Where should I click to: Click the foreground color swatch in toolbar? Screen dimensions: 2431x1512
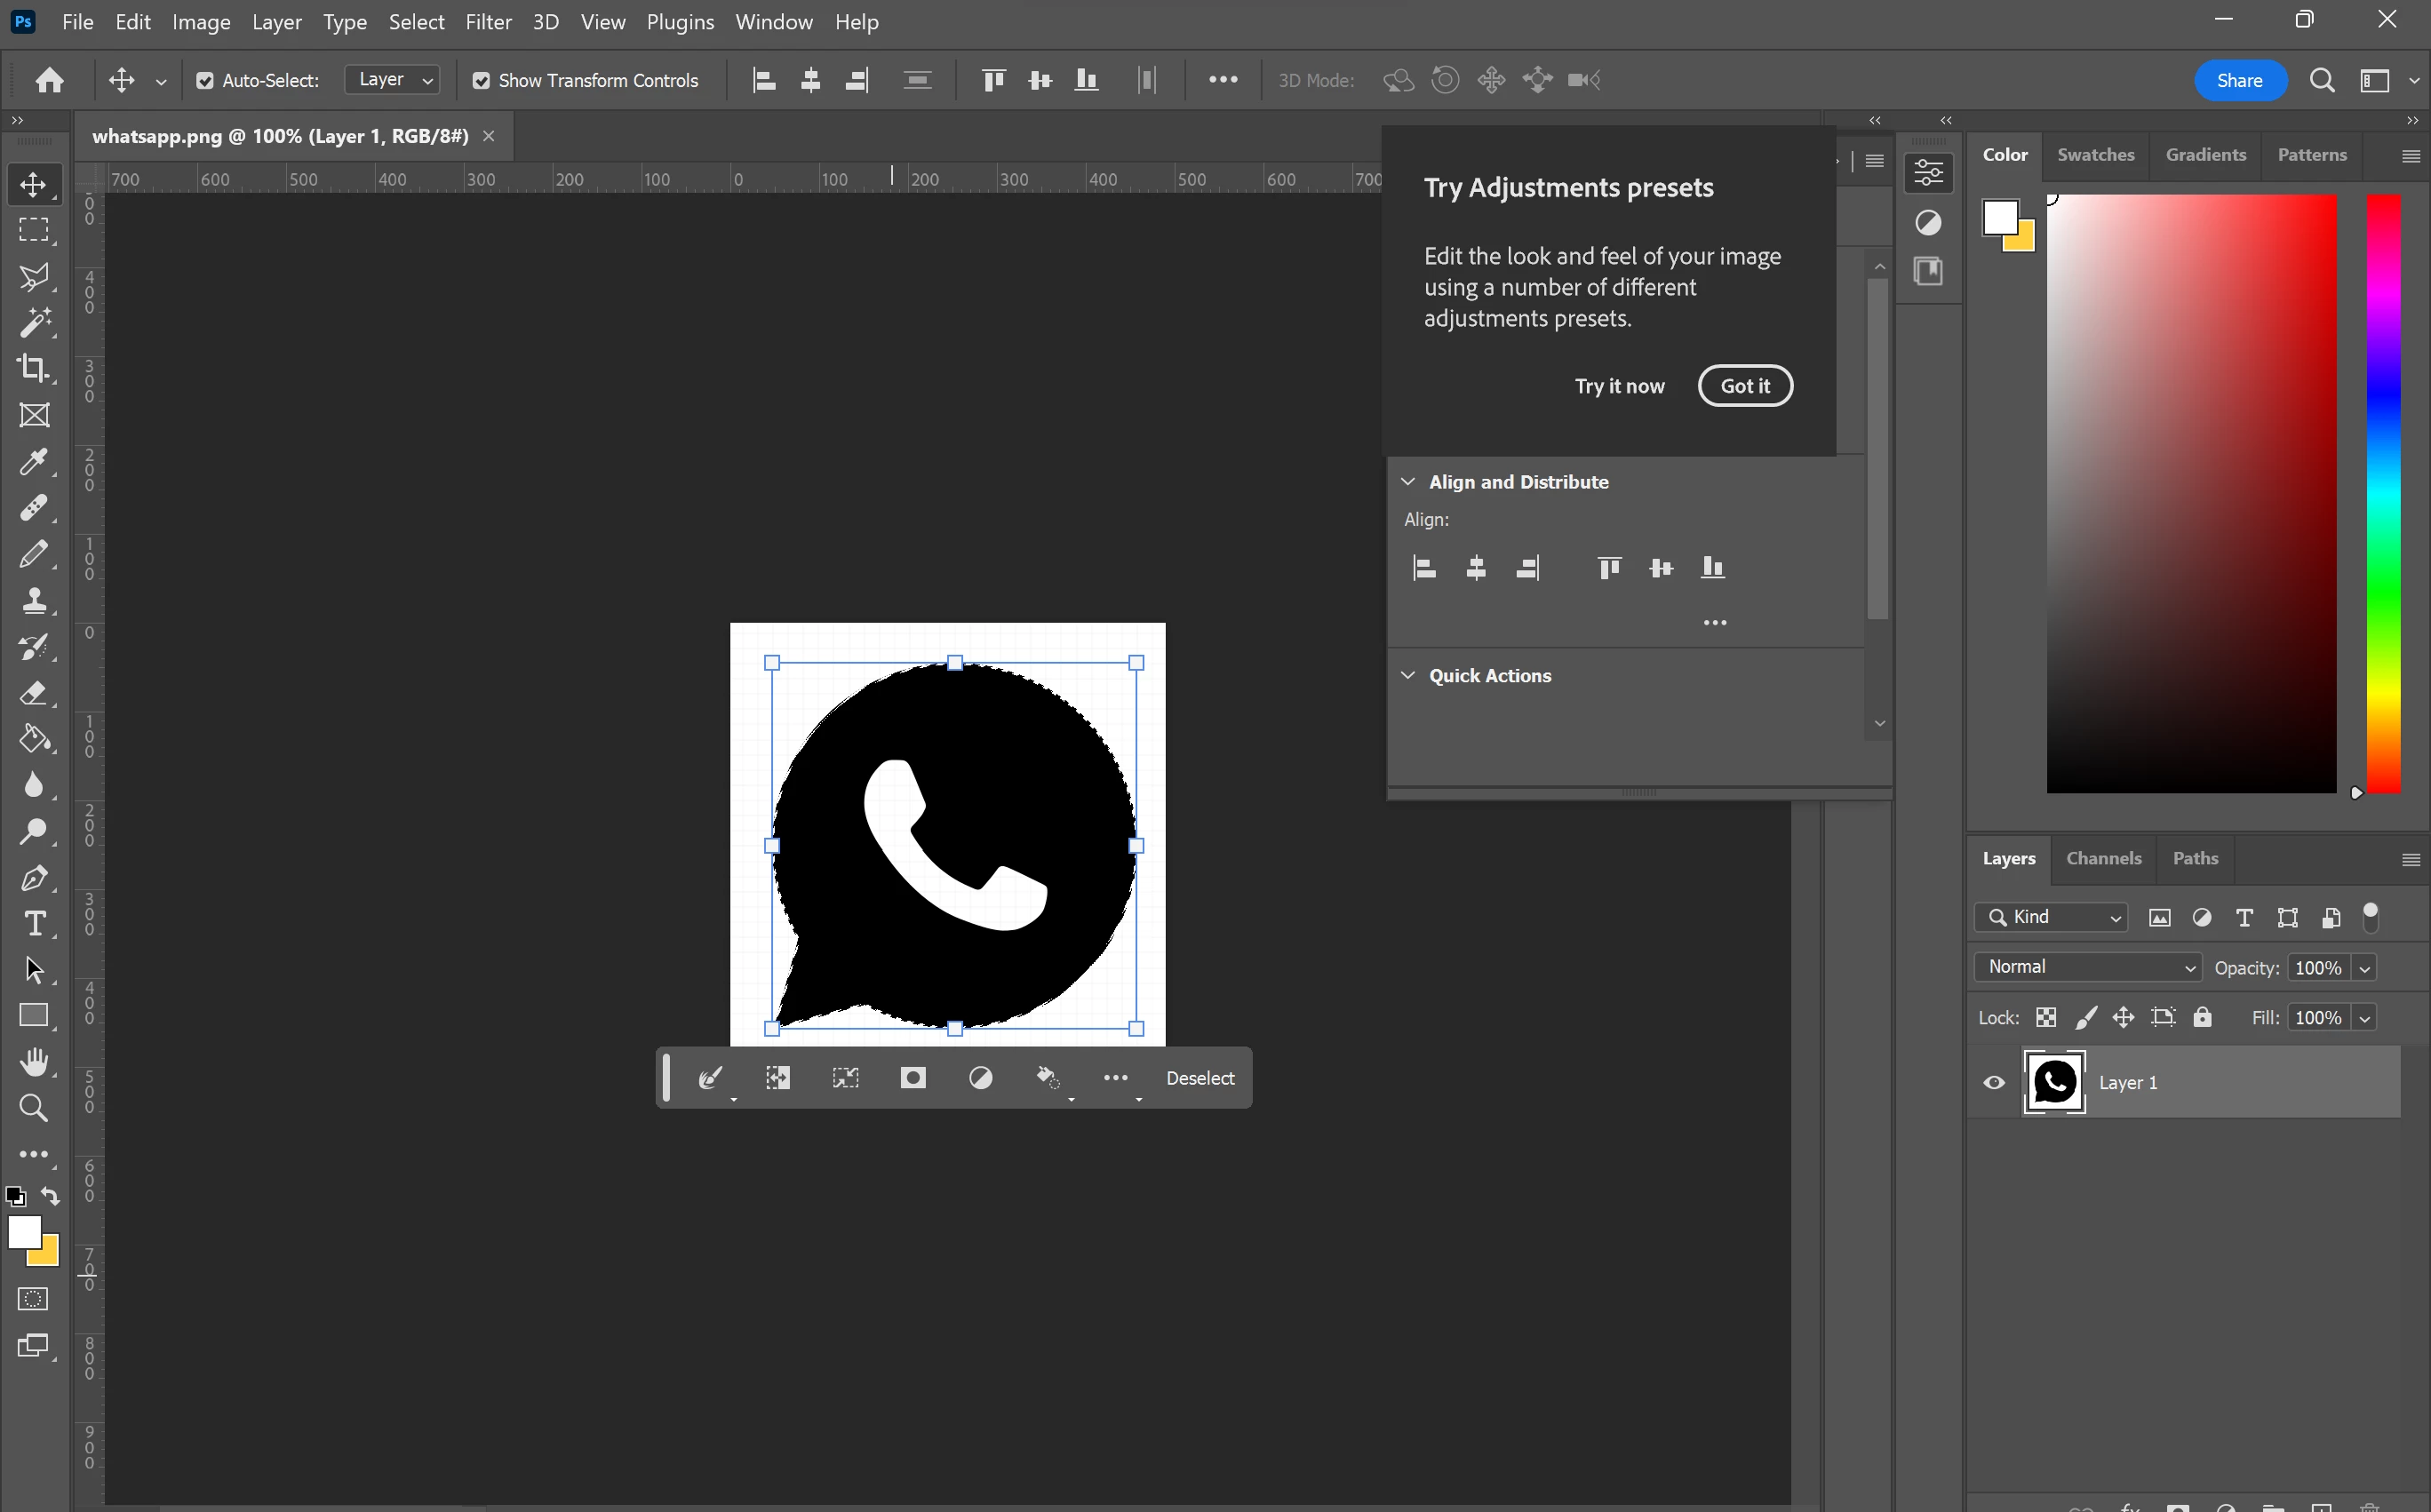pos(24,1231)
